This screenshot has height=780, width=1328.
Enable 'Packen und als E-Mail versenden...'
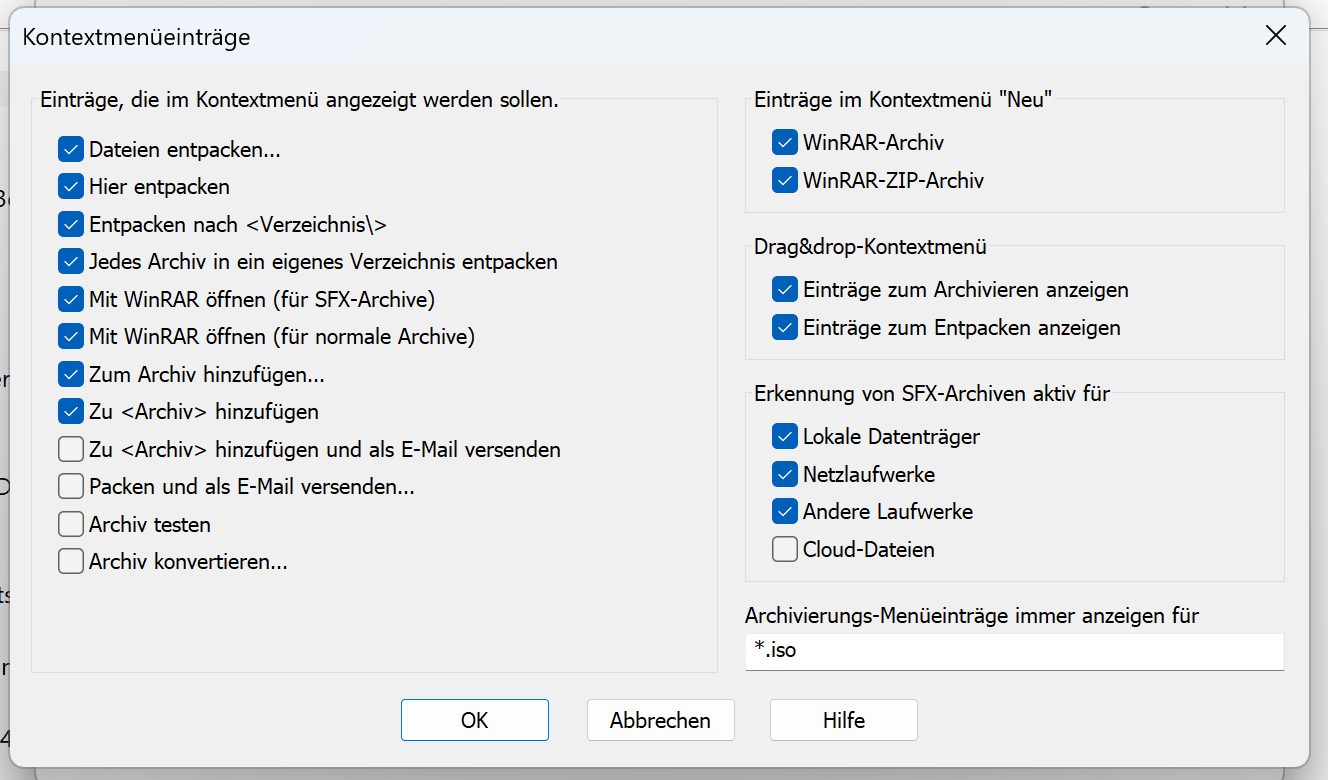click(71, 487)
